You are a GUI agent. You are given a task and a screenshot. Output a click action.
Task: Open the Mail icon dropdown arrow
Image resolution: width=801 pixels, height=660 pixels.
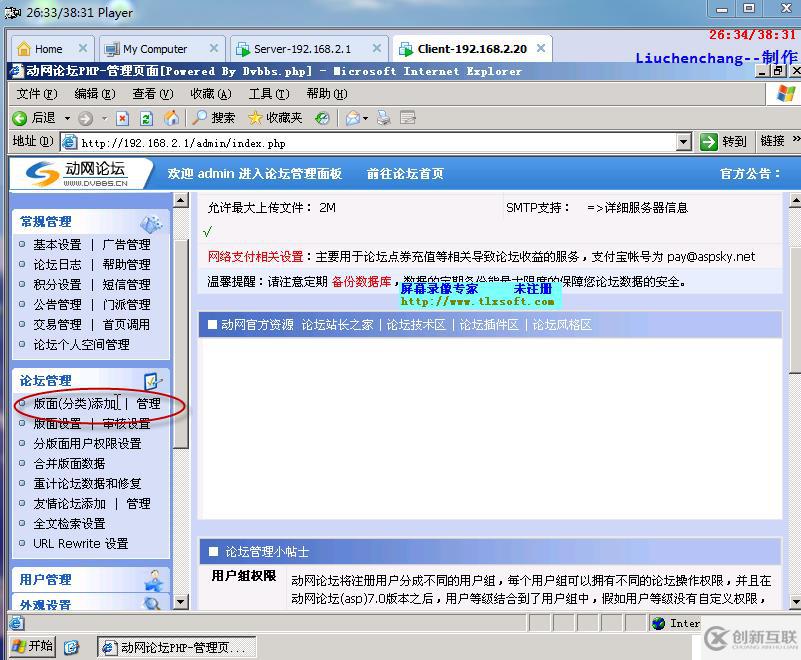click(x=366, y=119)
